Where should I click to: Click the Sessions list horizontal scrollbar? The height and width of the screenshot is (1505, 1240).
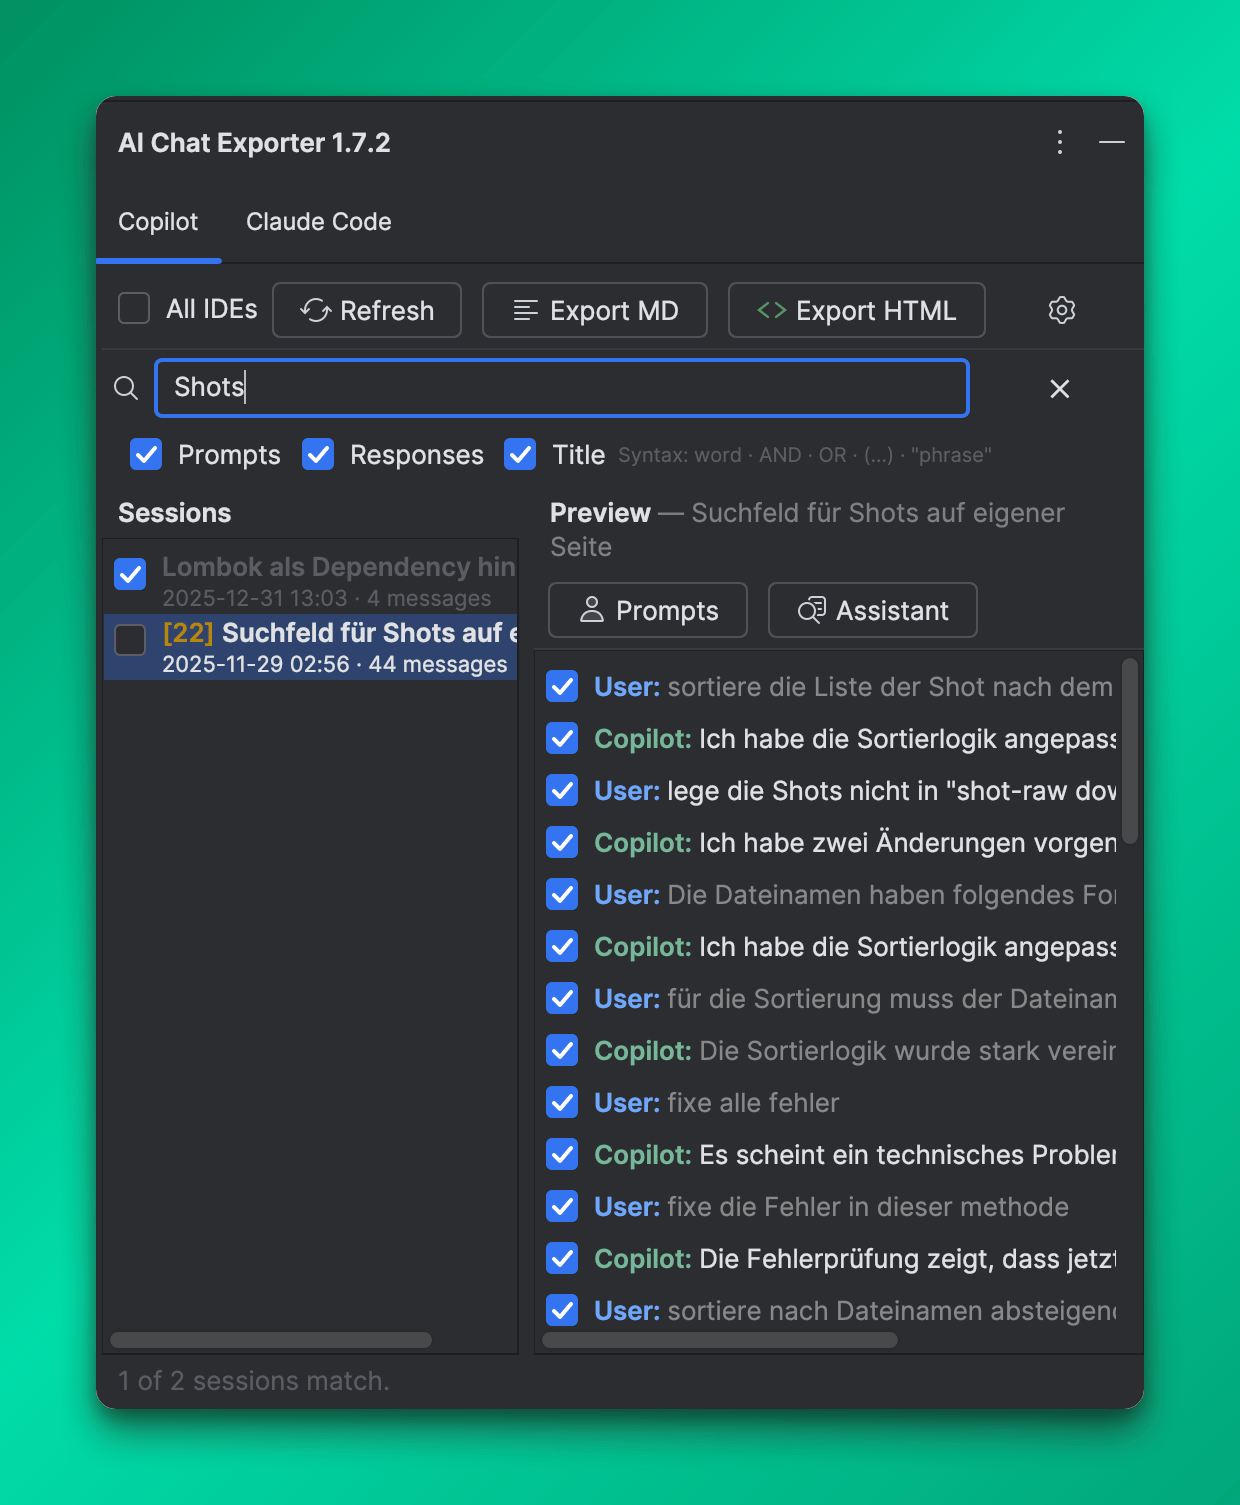pos(271,1340)
